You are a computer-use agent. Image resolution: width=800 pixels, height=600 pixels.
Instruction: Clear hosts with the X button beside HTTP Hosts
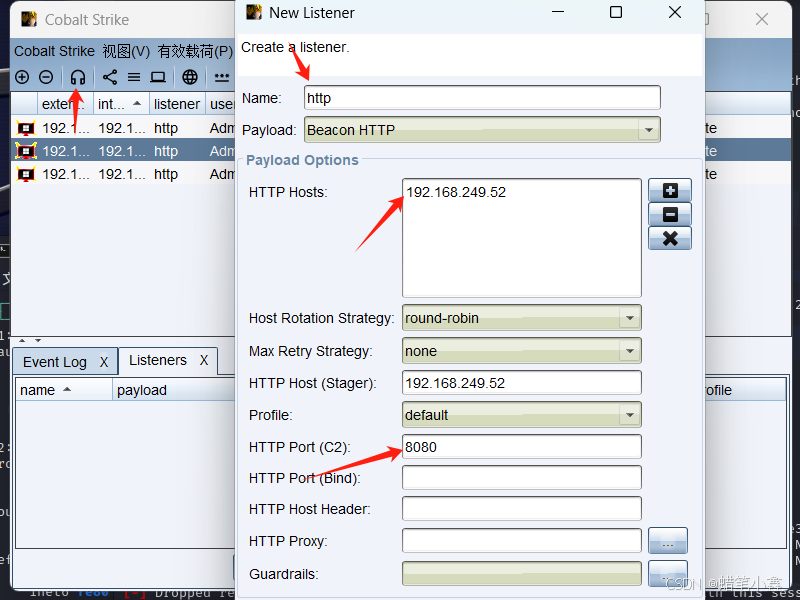[670, 238]
